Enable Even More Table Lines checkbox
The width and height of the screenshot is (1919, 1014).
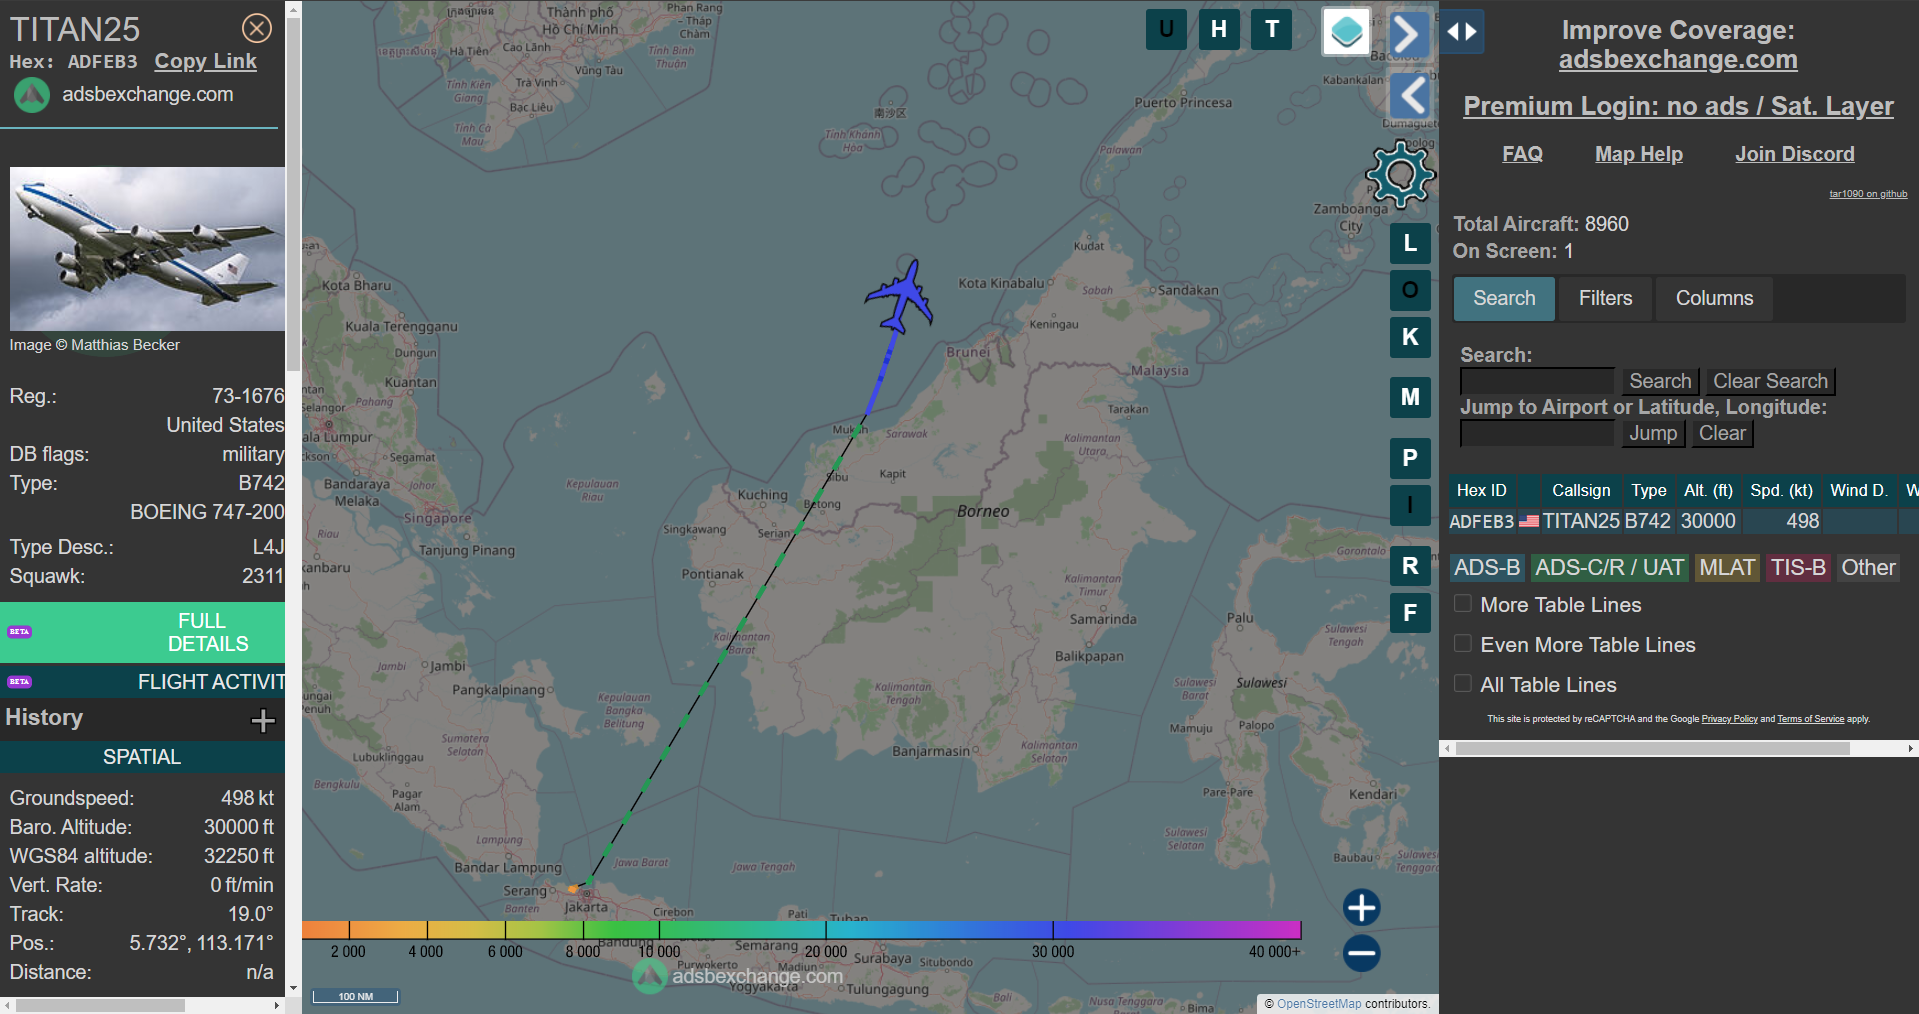tap(1463, 644)
